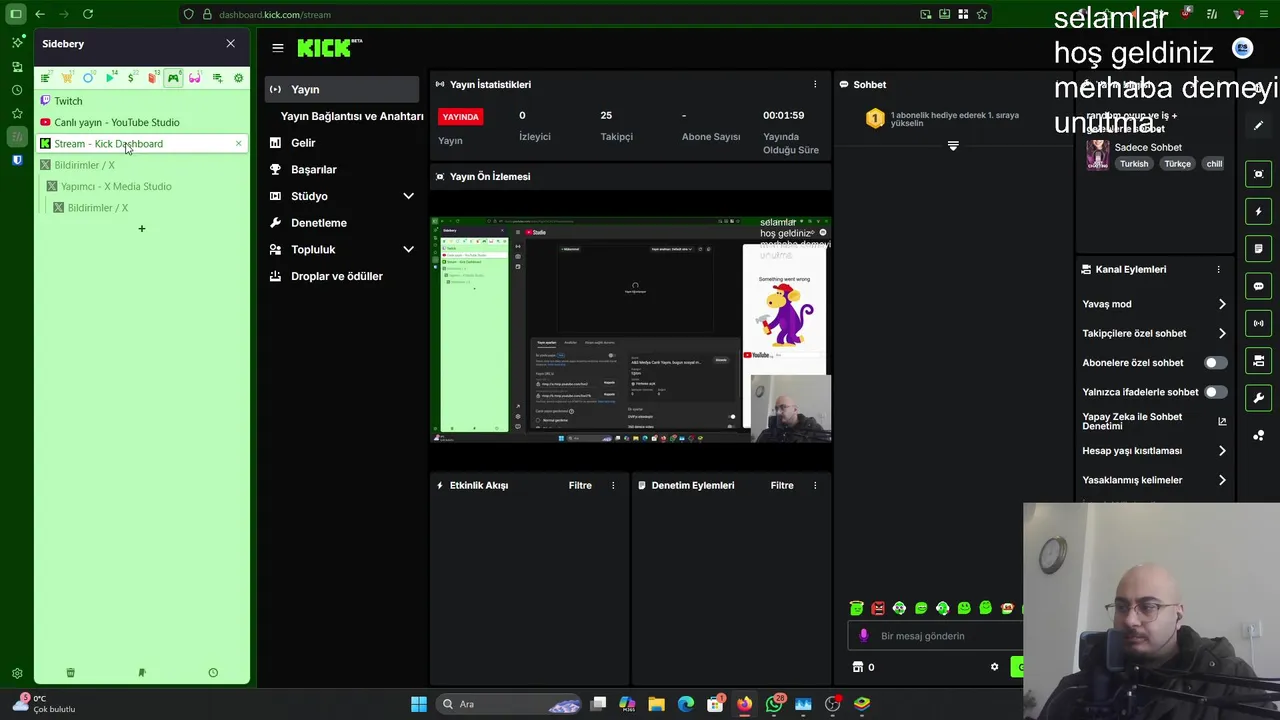Open Sidebery settings gear in panel bar
This screenshot has width=1280, height=720.
coord(238,78)
